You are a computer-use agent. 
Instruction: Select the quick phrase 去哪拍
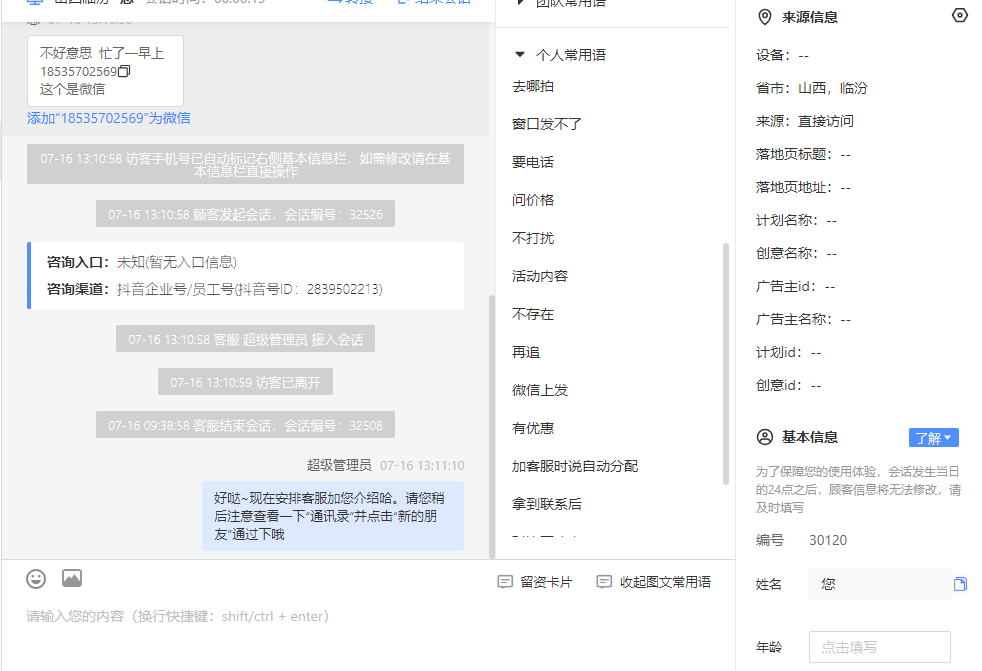click(533, 86)
